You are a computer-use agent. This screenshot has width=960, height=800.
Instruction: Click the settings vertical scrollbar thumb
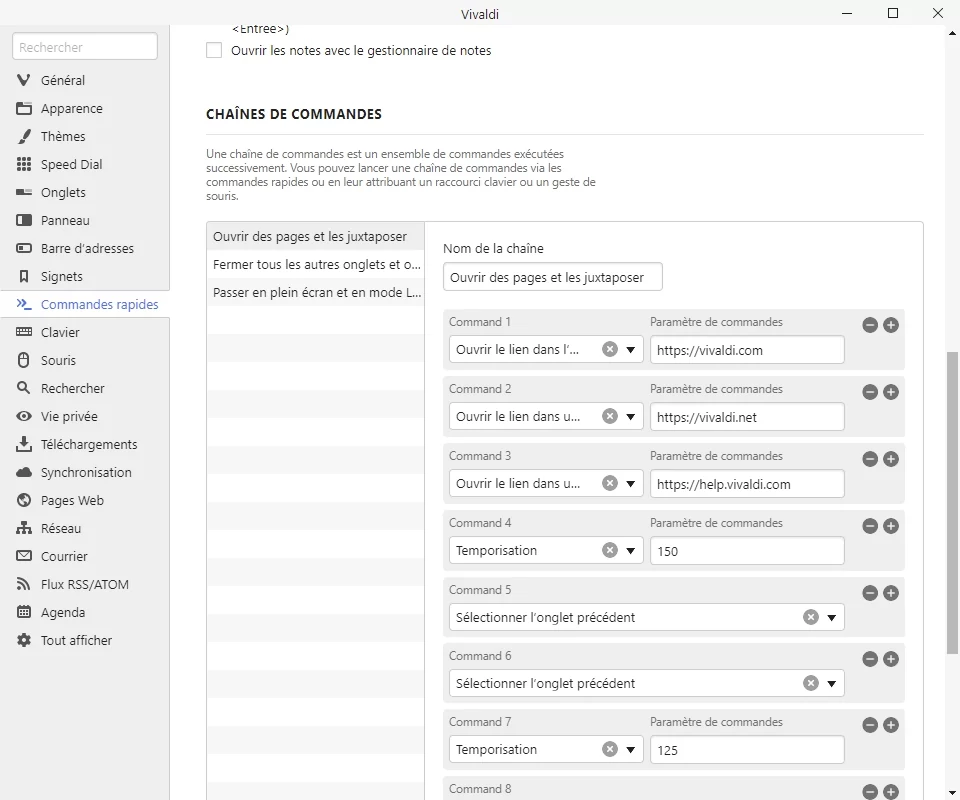[x=953, y=503]
